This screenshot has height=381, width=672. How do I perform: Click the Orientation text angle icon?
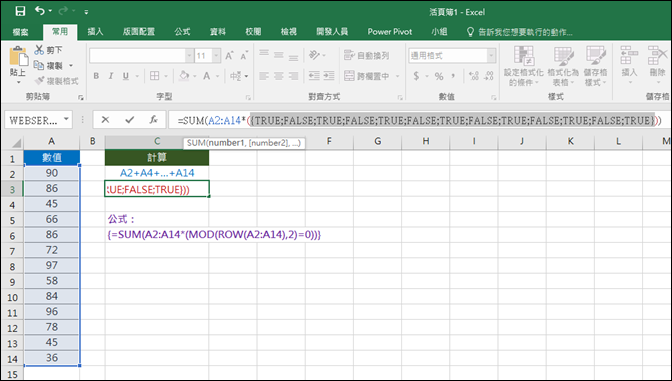point(315,55)
